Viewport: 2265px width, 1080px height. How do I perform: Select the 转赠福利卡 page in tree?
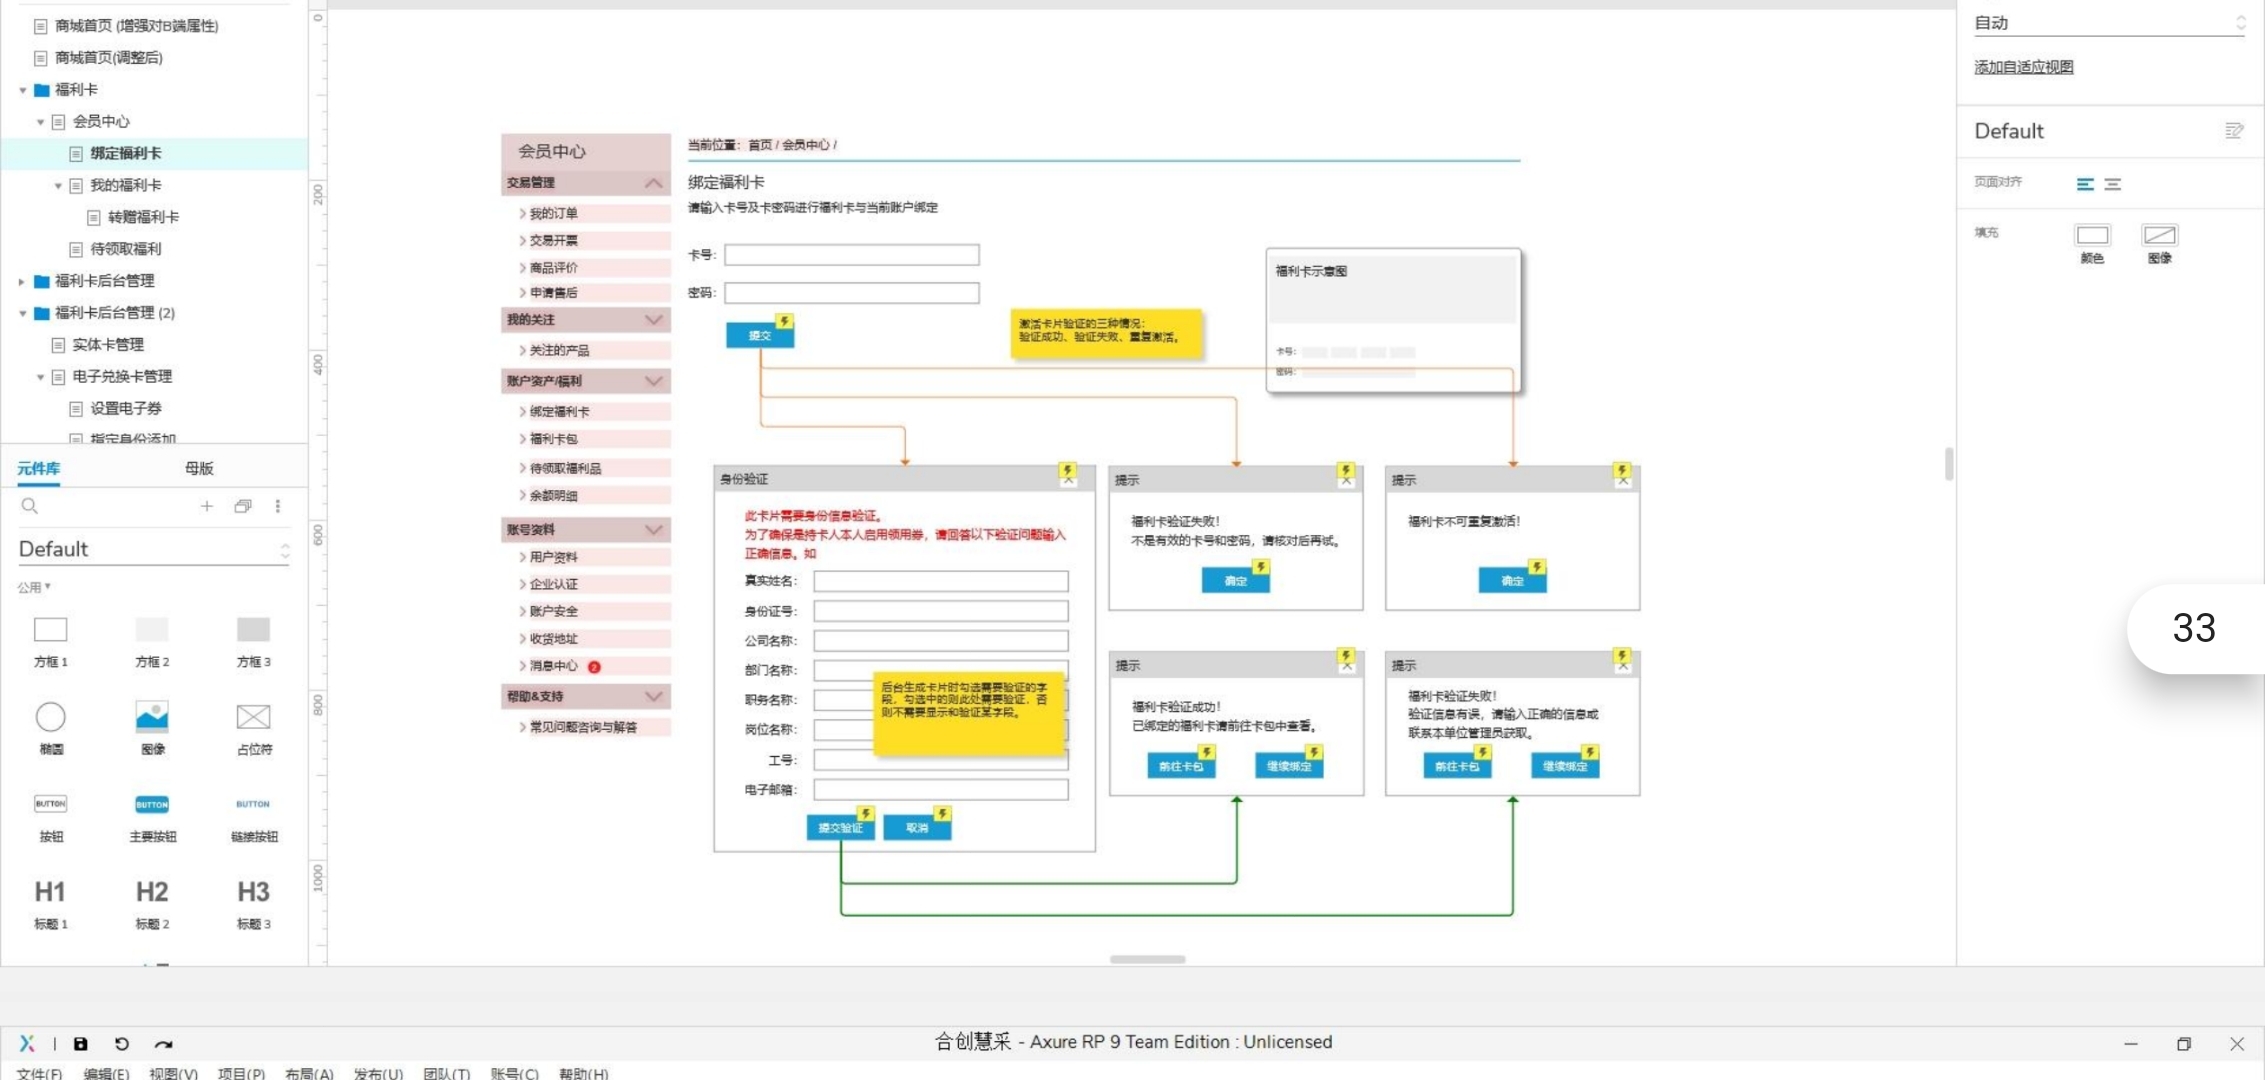pyautogui.click(x=143, y=217)
